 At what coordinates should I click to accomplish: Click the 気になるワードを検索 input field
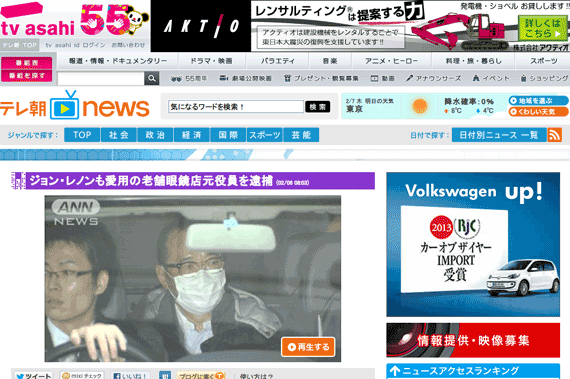click(x=236, y=107)
